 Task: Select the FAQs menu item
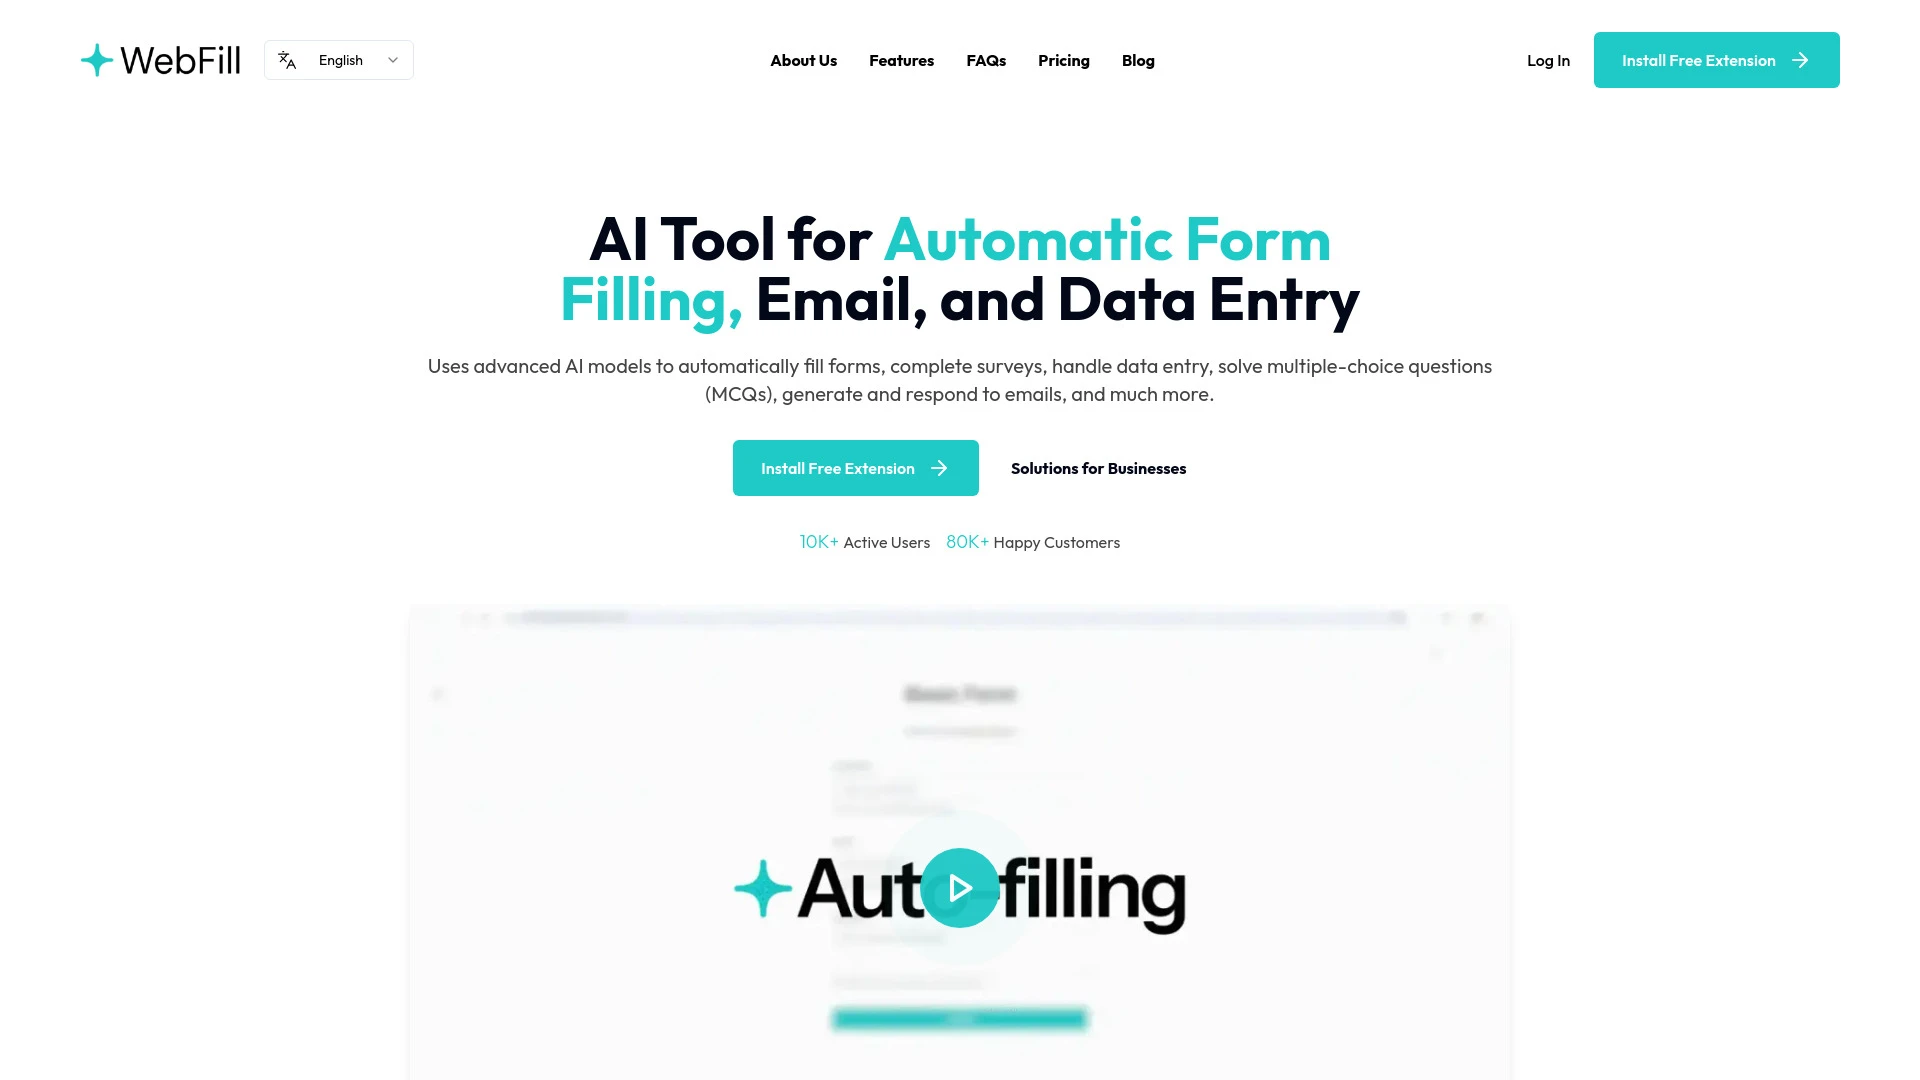click(x=986, y=59)
